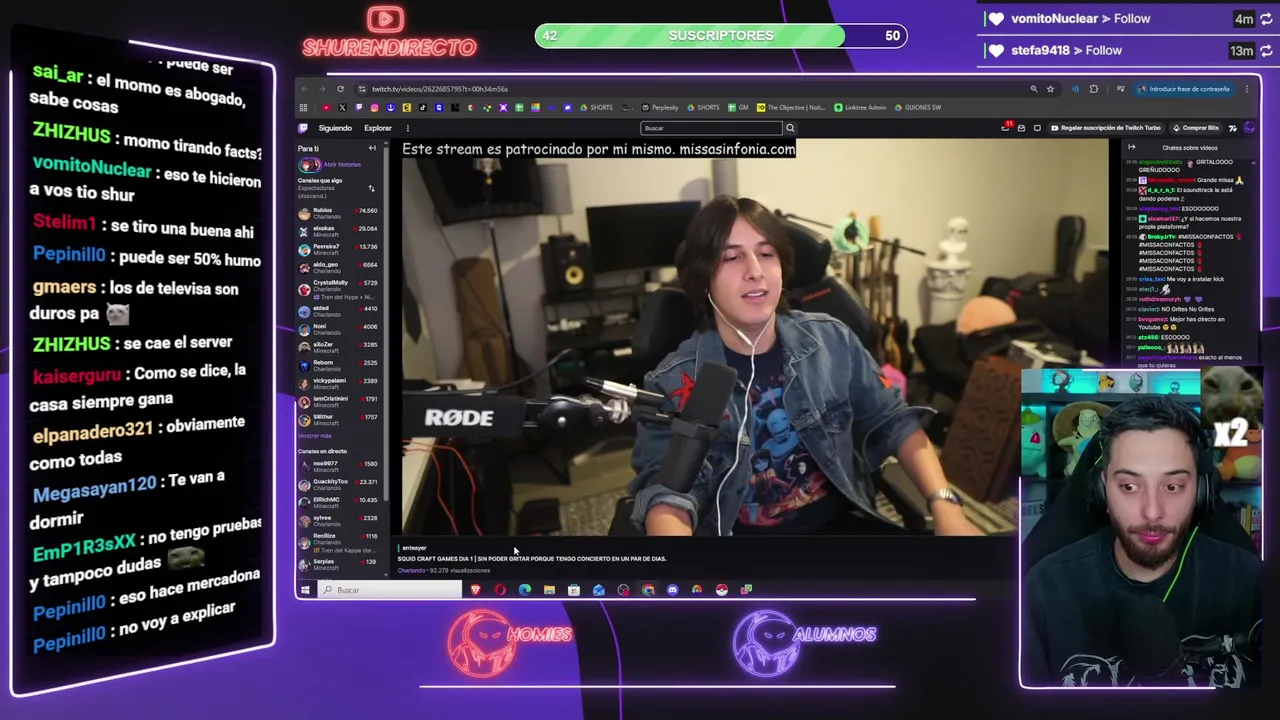Image resolution: width=1280 pixels, height=720 pixels.
Task: Click the Mostrar más sidebar link
Action: pos(314,436)
